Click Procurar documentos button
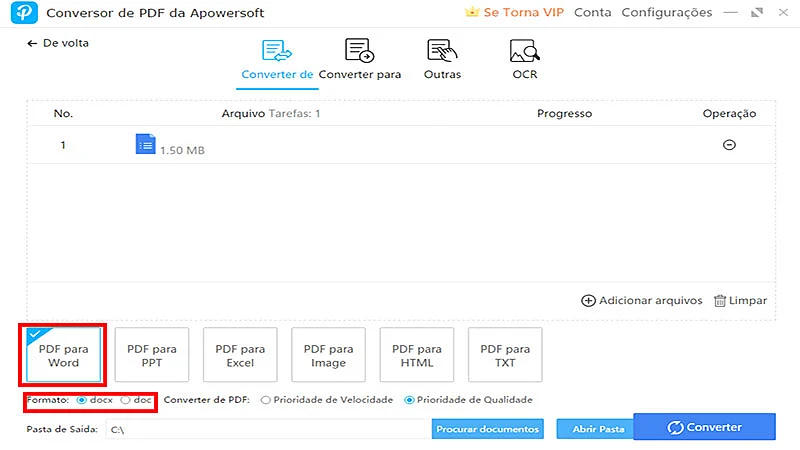Viewport: 800px width, 450px height. pos(488,429)
